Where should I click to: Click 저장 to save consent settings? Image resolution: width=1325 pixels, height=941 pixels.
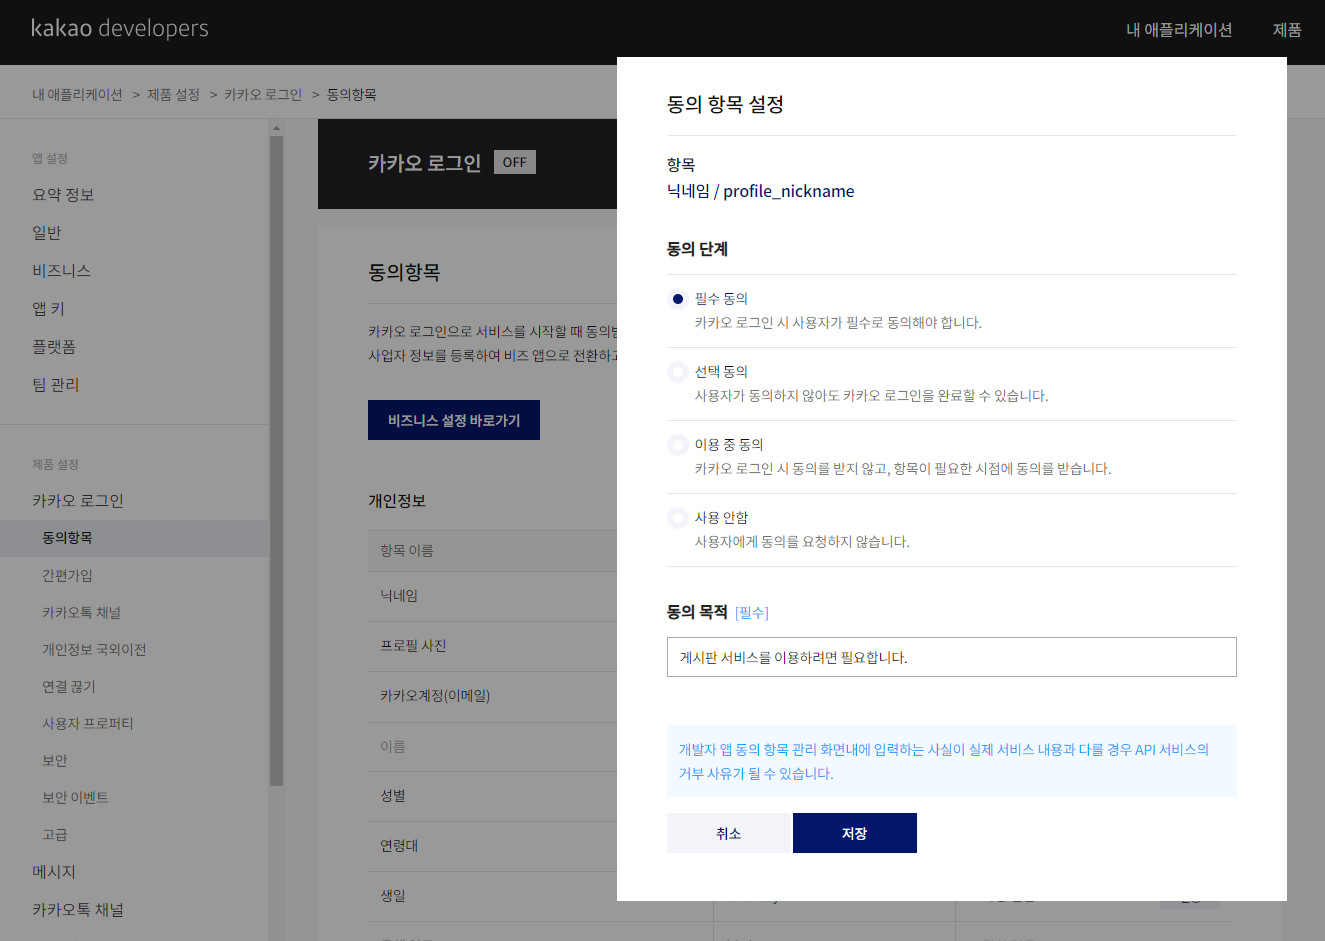point(855,833)
